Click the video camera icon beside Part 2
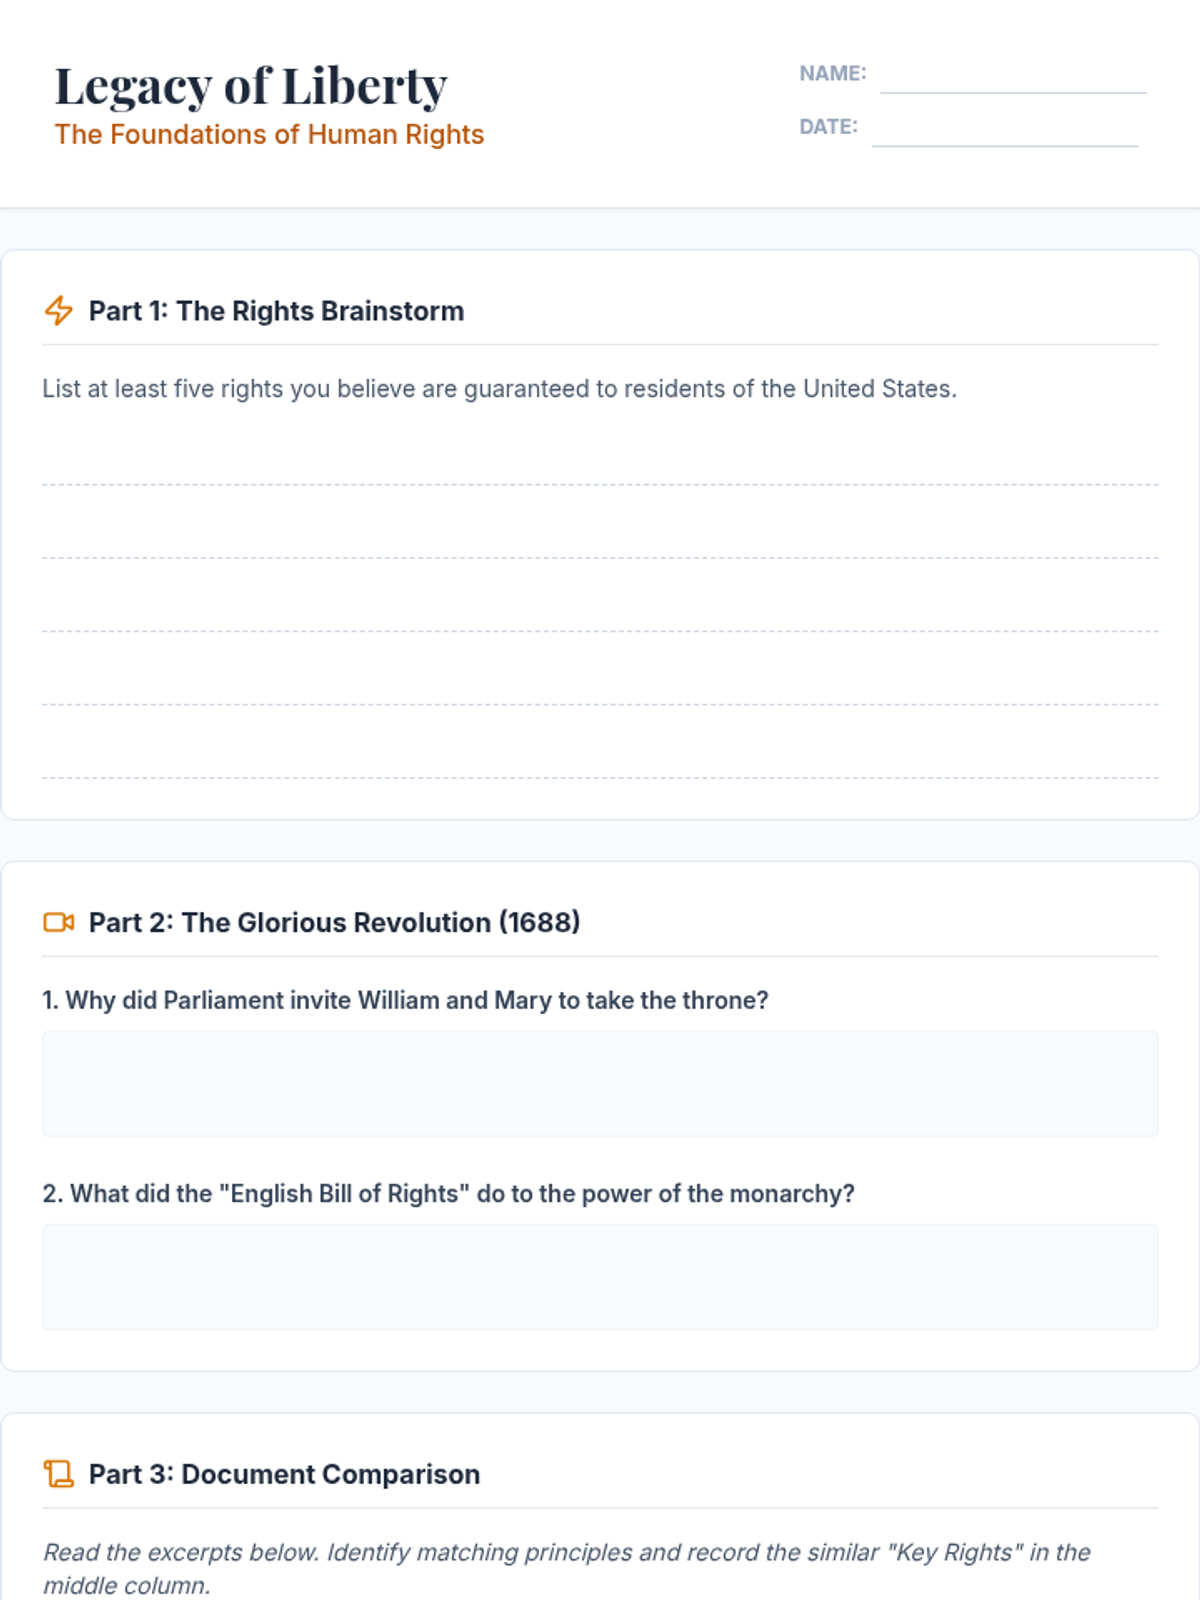Screen dimensions: 1200x1600 (x=58, y=922)
